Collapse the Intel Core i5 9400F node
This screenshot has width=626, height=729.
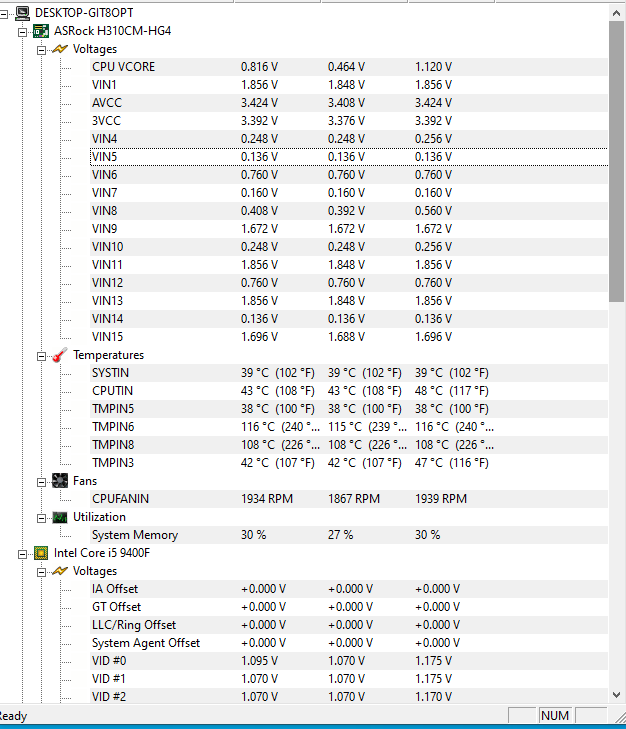(22, 554)
